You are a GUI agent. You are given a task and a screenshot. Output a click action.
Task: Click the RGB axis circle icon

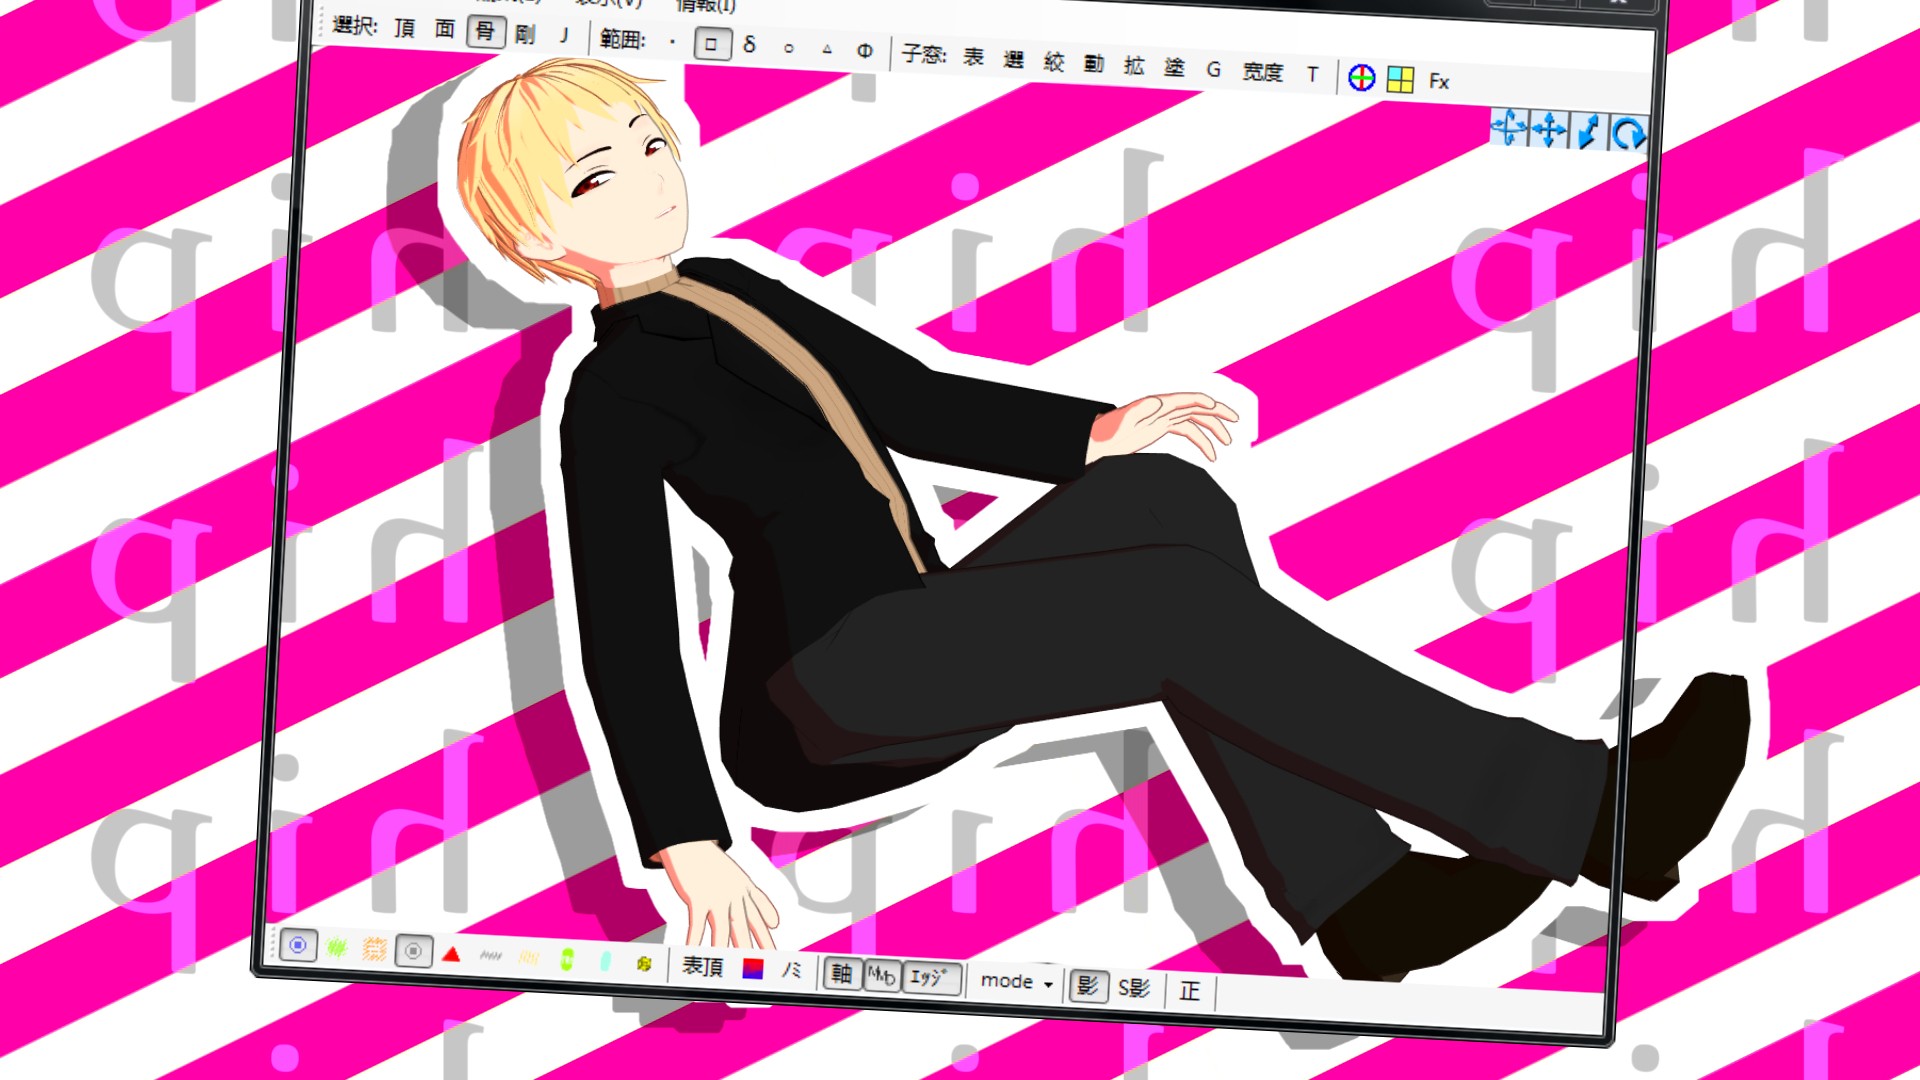[1361, 77]
